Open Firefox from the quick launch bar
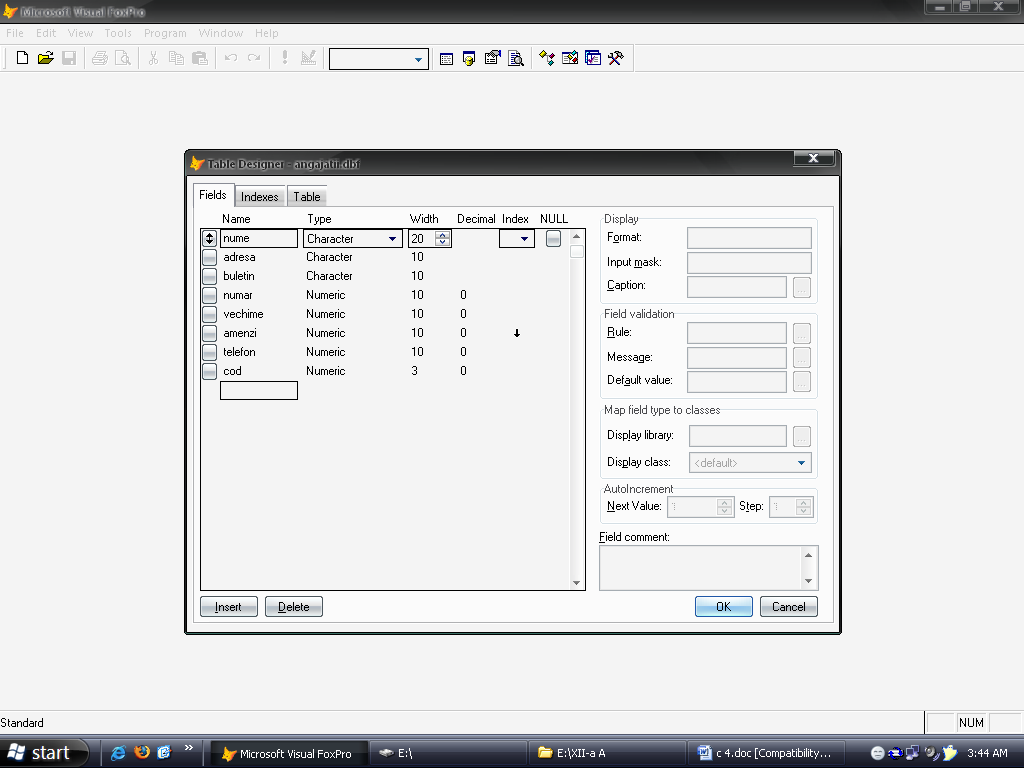1024x768 pixels. coord(141,752)
